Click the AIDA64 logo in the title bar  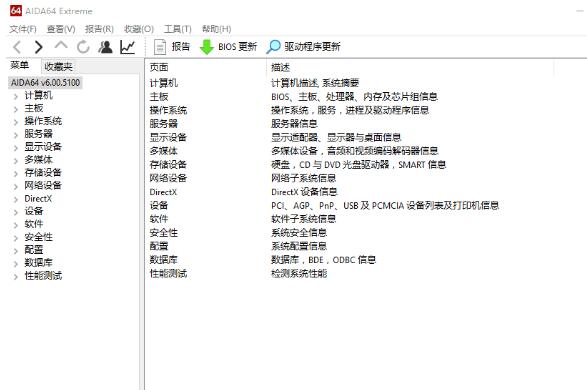tap(16, 10)
